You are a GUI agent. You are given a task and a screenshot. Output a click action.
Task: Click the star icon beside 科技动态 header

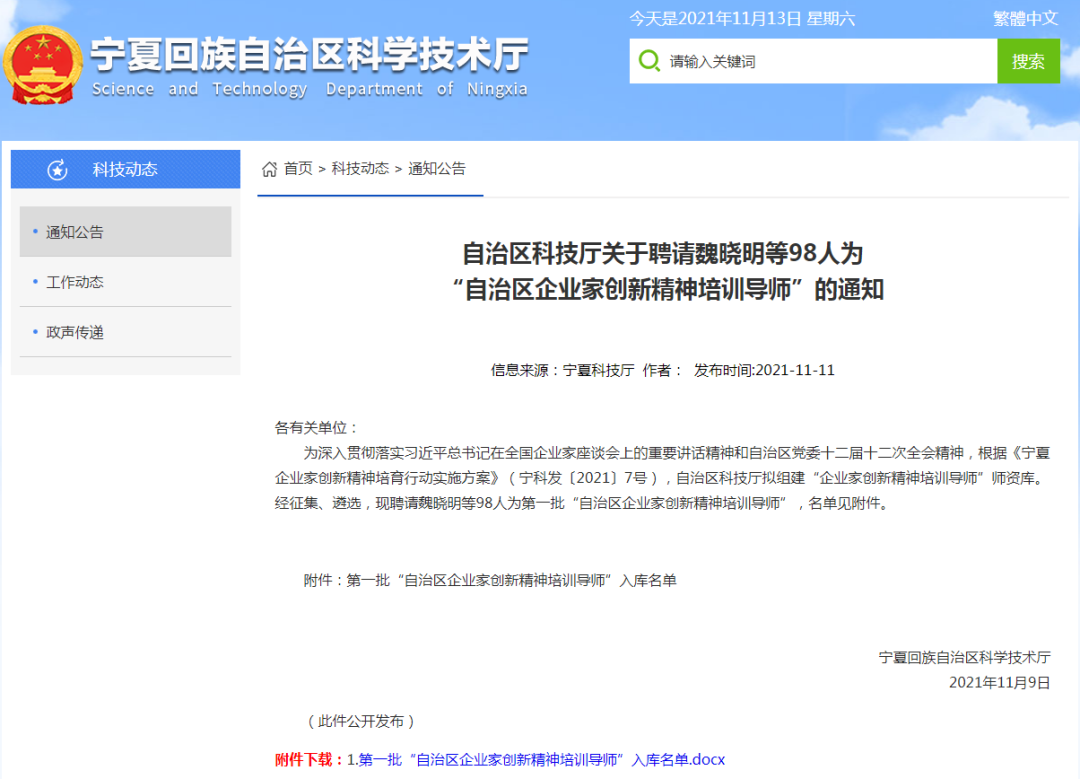point(57,169)
